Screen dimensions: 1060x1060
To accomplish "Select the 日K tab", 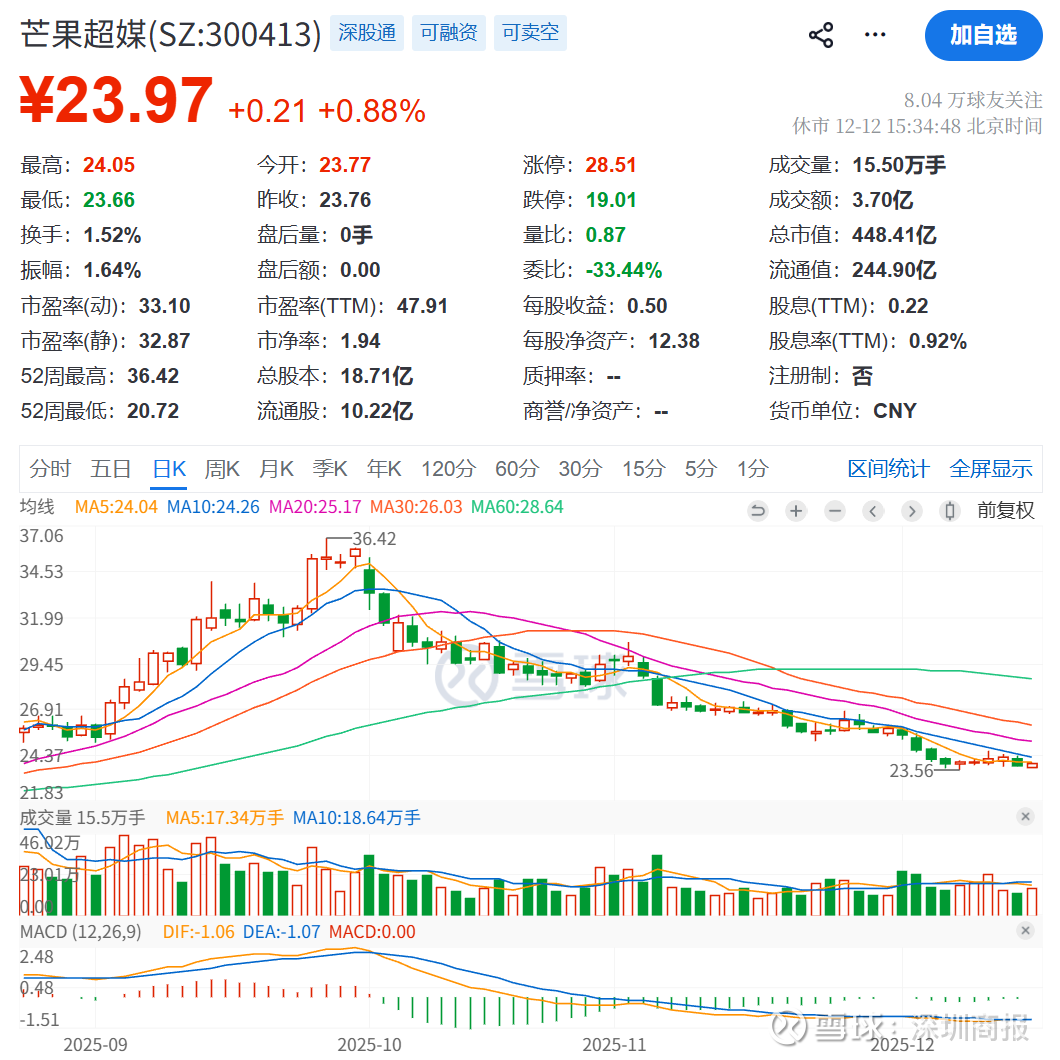I will point(169,468).
